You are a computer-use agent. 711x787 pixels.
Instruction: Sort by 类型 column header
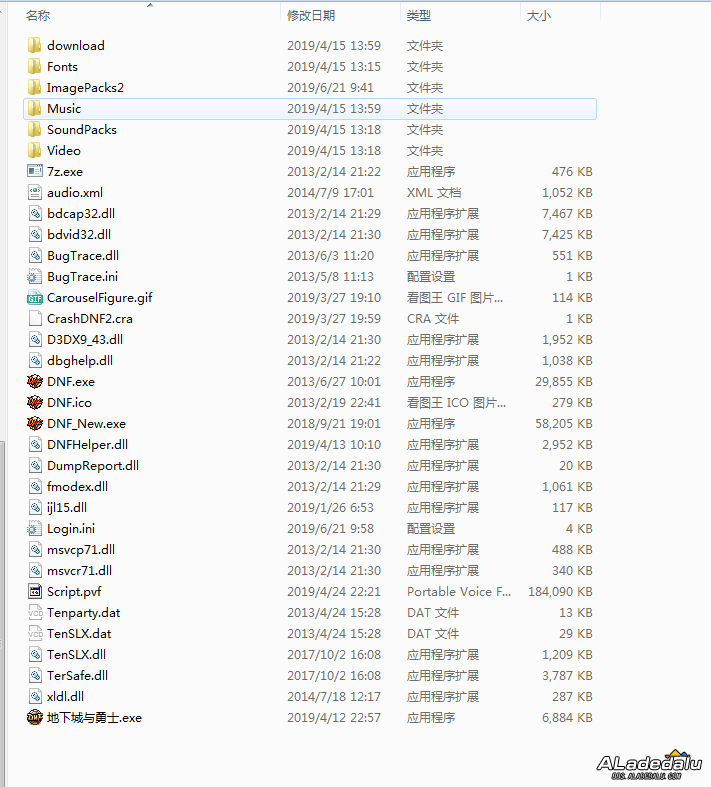pyautogui.click(x=419, y=16)
